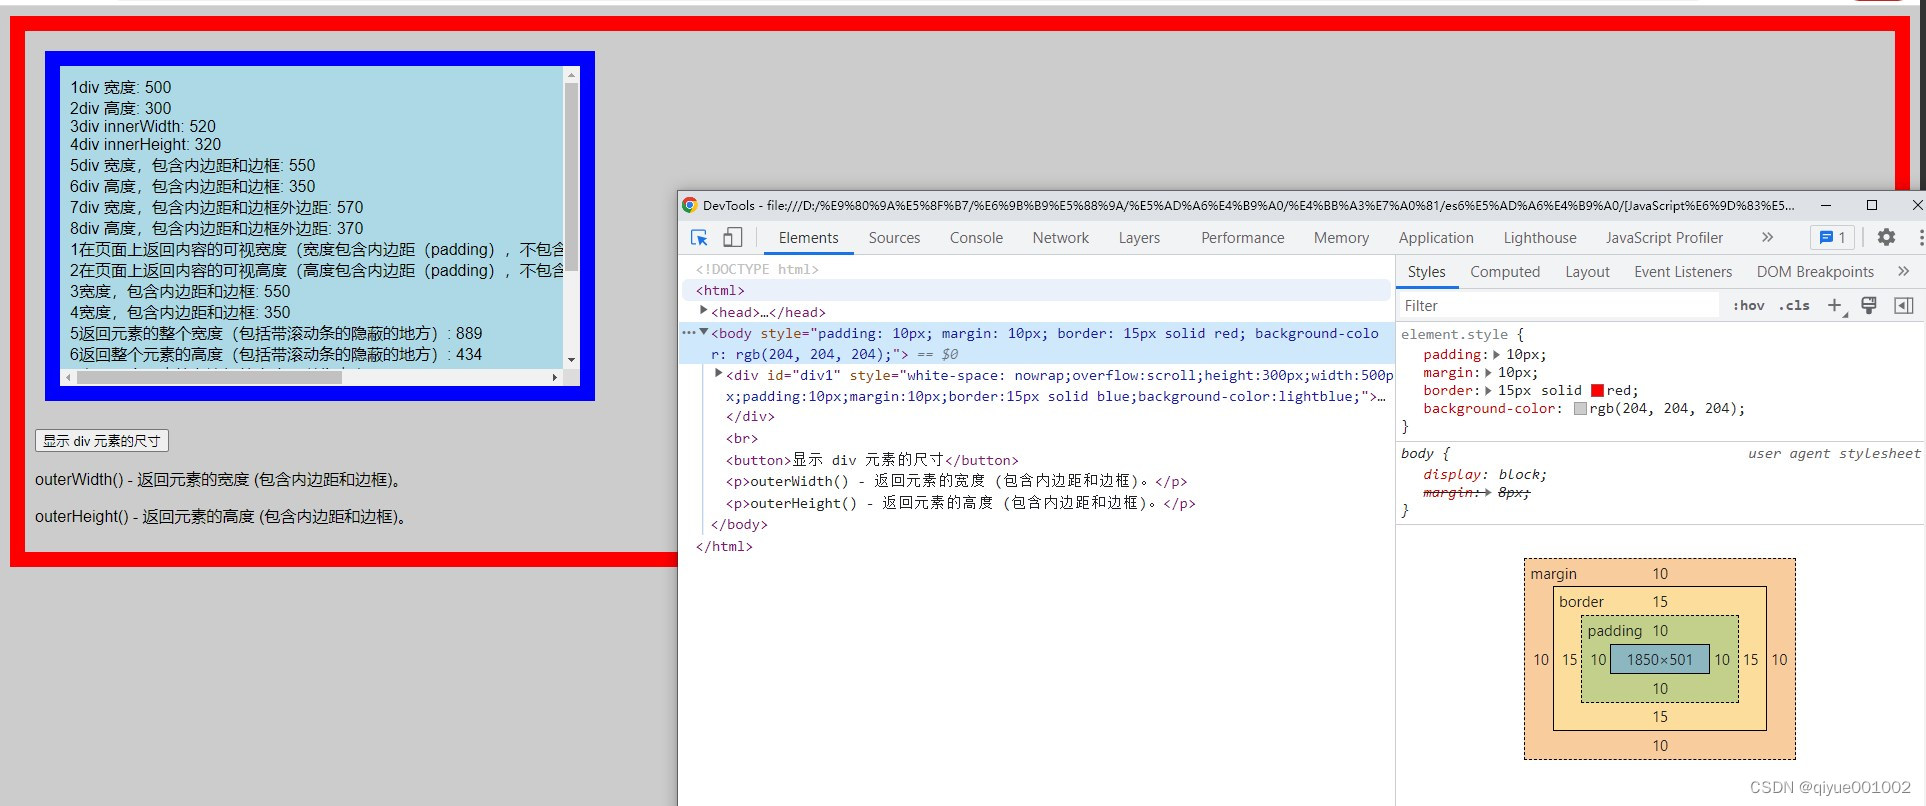
Task: Click '5div 宽度，包含内边距和边框: 550' text
Action: 192,165
